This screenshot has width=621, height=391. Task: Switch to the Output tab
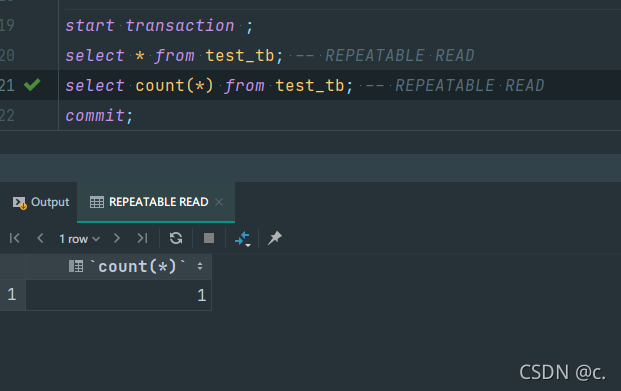pos(41,202)
